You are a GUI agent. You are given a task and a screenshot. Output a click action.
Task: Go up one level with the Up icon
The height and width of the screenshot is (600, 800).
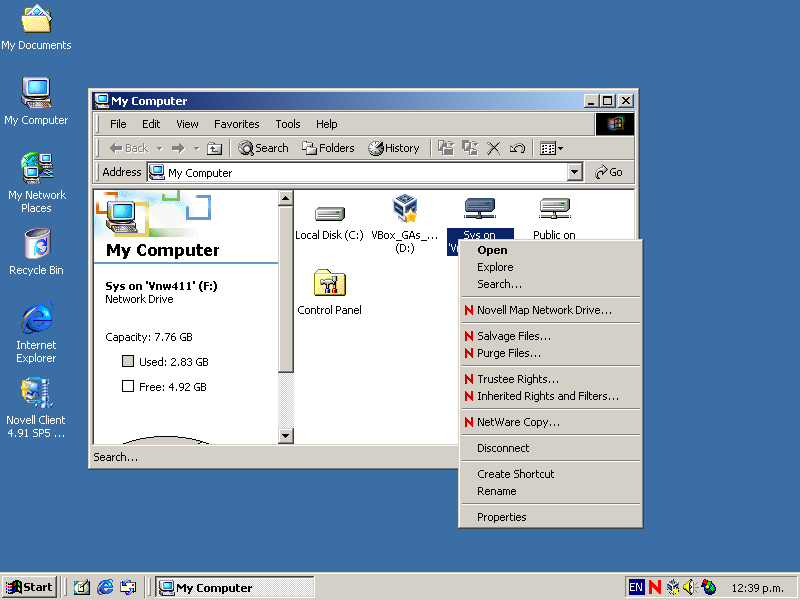click(x=214, y=148)
